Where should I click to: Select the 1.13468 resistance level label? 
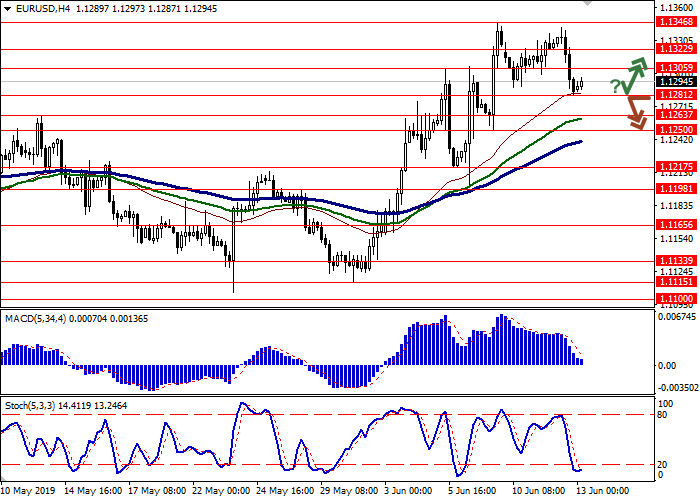[x=673, y=21]
